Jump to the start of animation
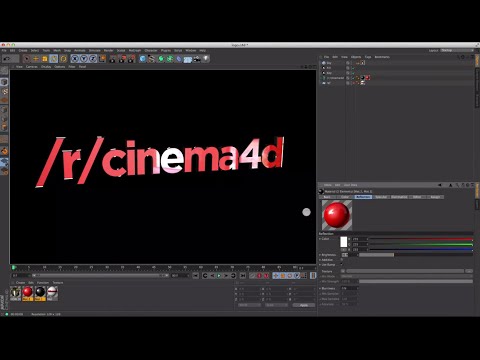The image size is (480, 360). (x=196, y=276)
